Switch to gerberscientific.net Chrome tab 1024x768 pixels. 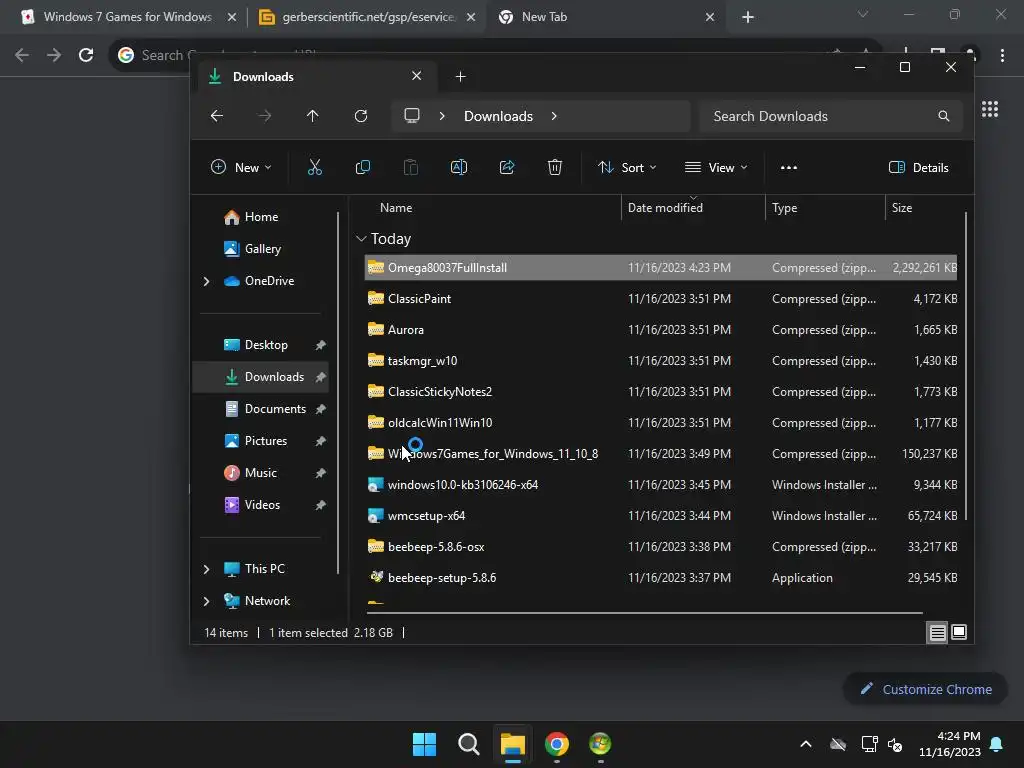(x=368, y=17)
